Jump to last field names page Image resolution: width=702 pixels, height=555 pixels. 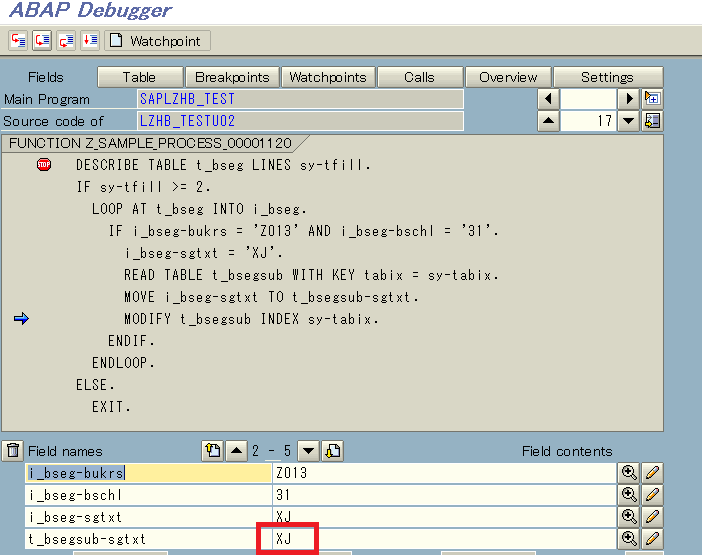332,451
